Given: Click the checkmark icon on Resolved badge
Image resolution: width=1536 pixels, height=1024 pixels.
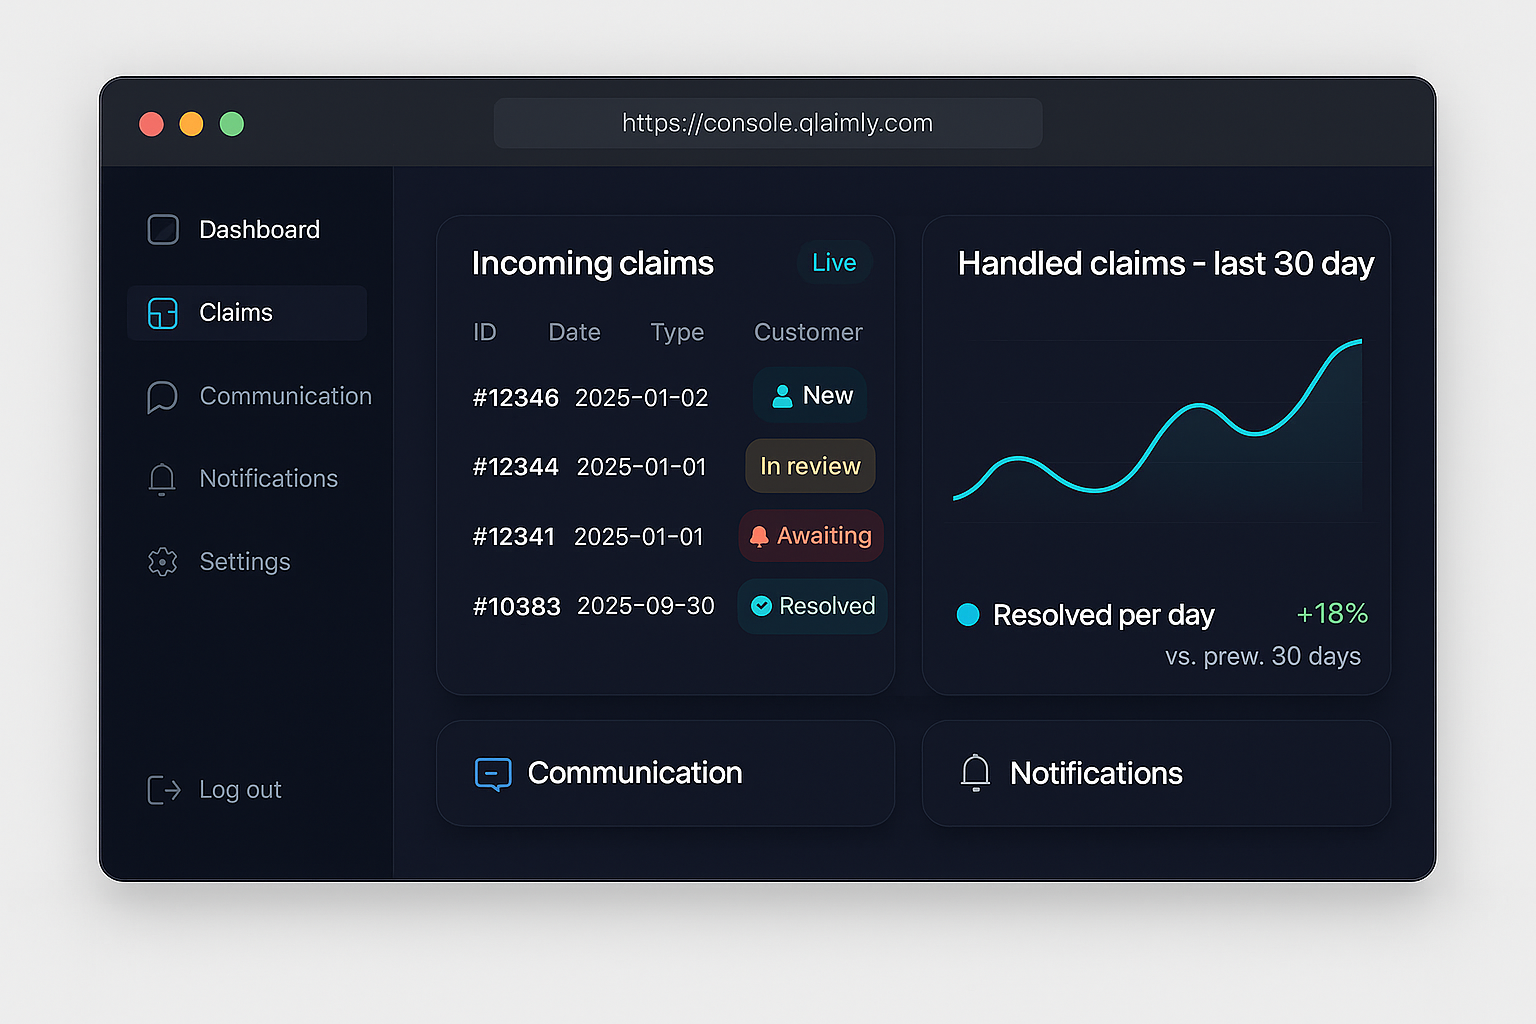Looking at the screenshot, I should coord(762,606).
